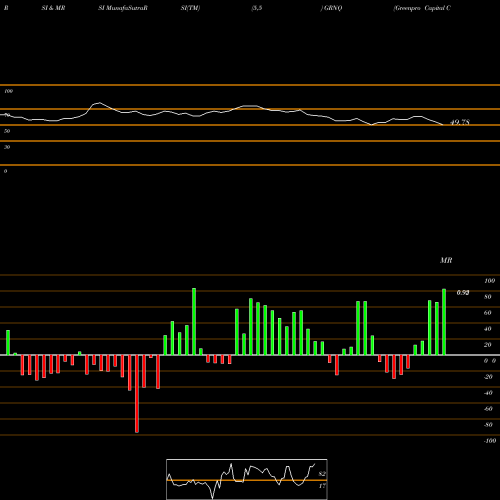Click the MR axis label -60
The width and height of the screenshot is (500, 500).
[x=488, y=409]
